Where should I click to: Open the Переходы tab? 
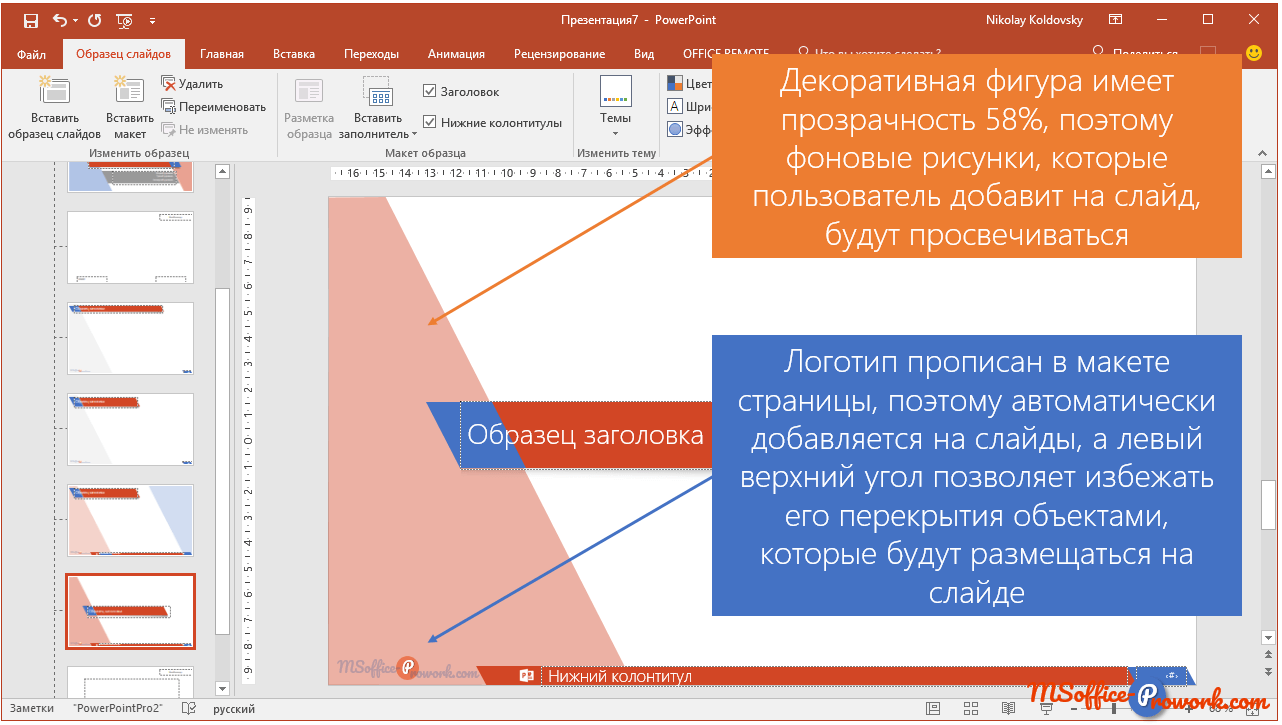[371, 54]
